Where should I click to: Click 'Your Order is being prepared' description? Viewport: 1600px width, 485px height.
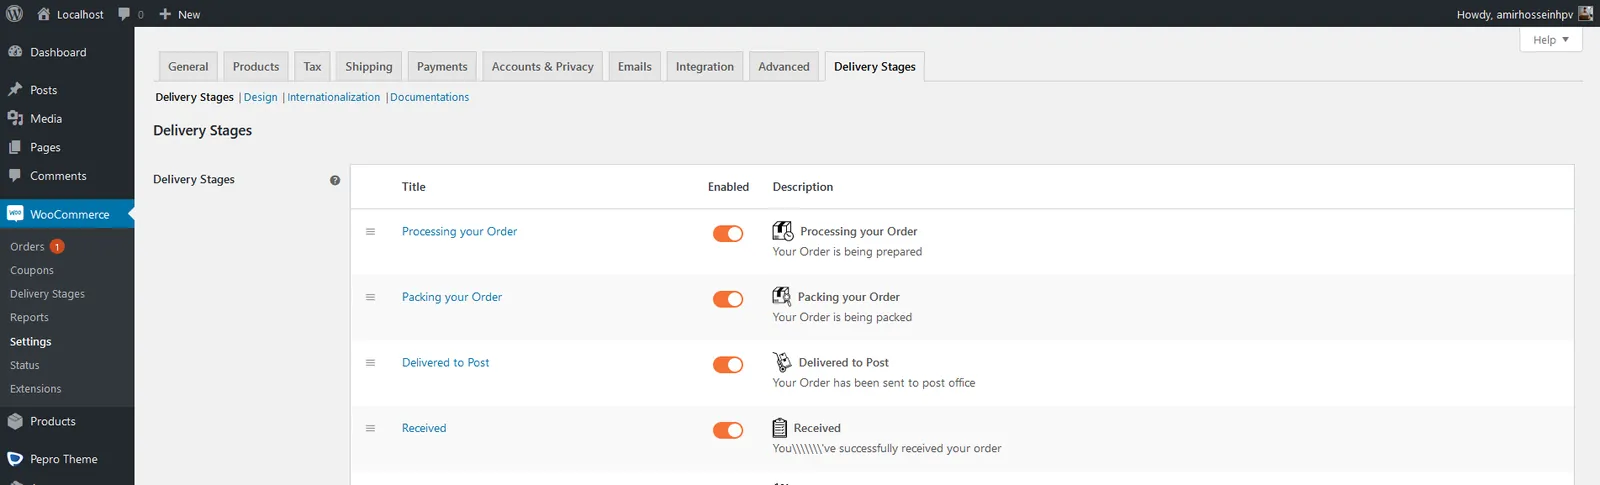(x=847, y=252)
